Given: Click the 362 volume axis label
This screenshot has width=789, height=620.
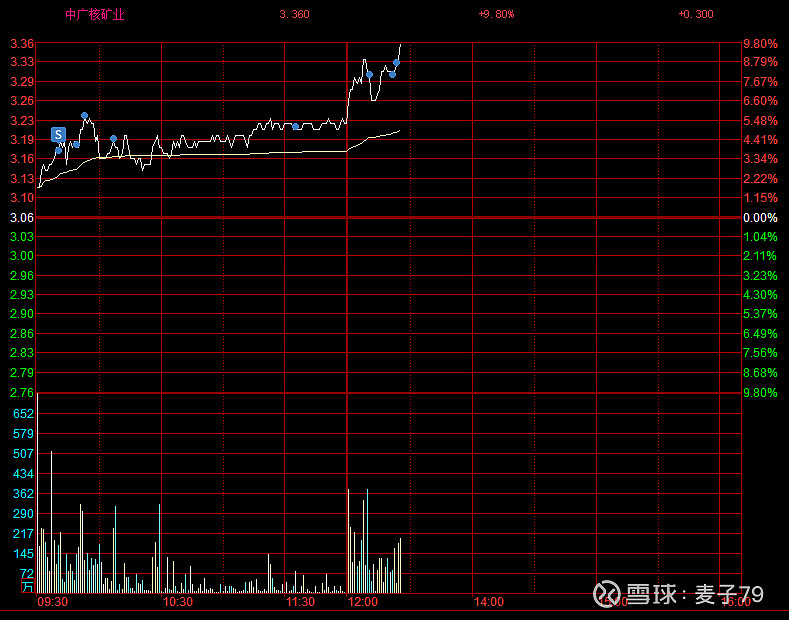Looking at the screenshot, I should point(23,493).
